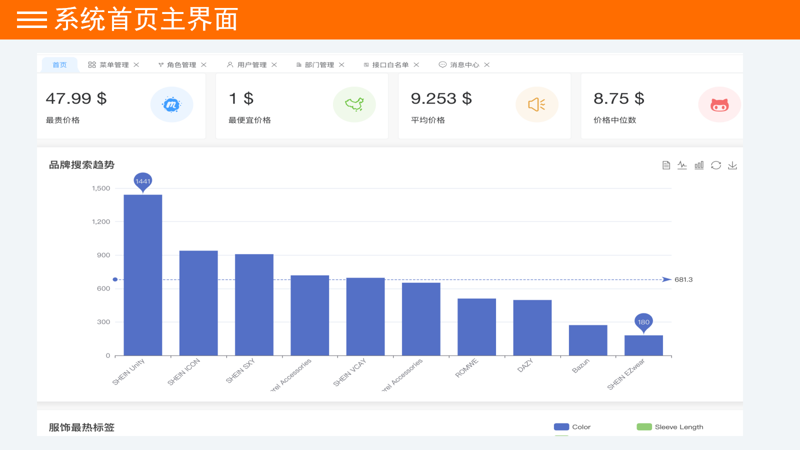Click the DAZY bar
Viewport: 800px width, 450px height.
coord(532,328)
